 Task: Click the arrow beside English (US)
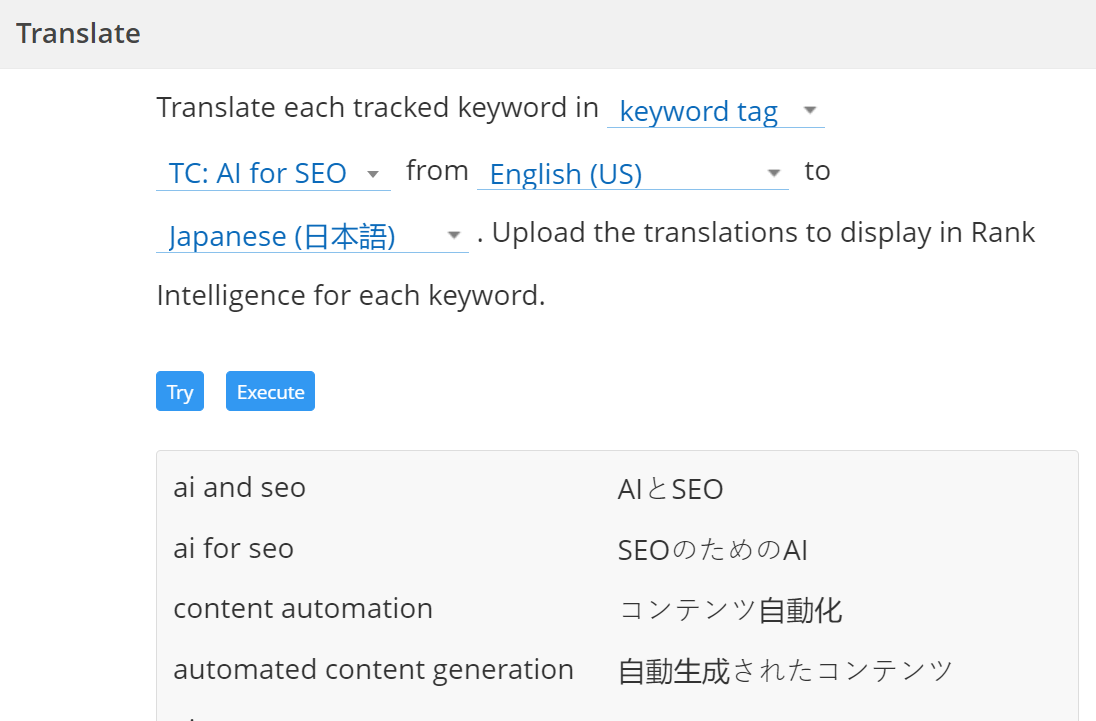[773, 173]
